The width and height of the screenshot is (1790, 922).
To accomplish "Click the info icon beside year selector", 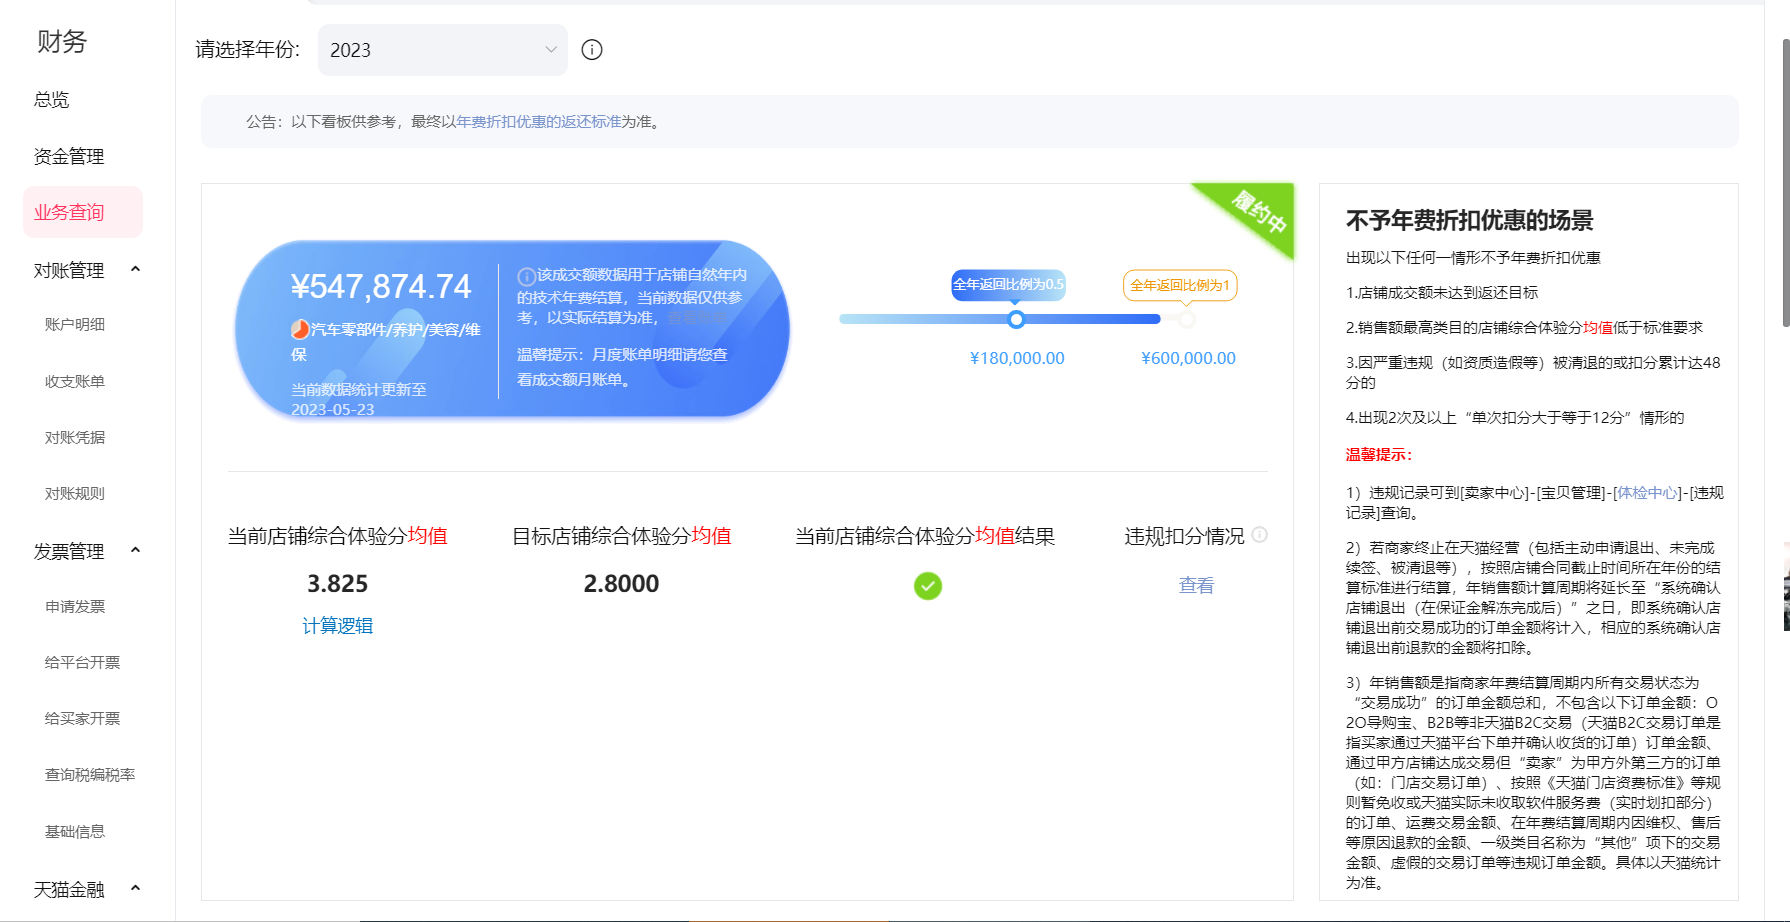I will (x=592, y=50).
